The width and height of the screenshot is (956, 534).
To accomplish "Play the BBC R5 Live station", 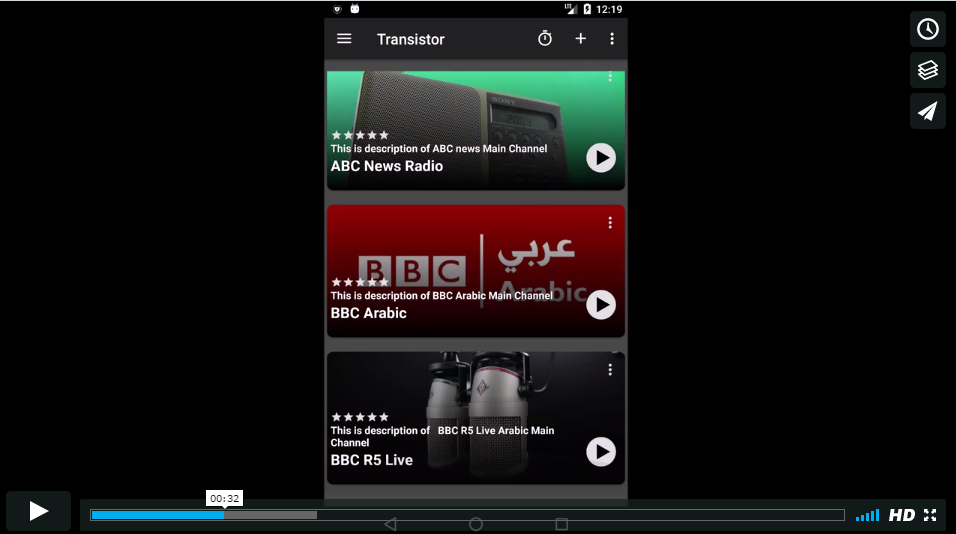I will click(601, 452).
